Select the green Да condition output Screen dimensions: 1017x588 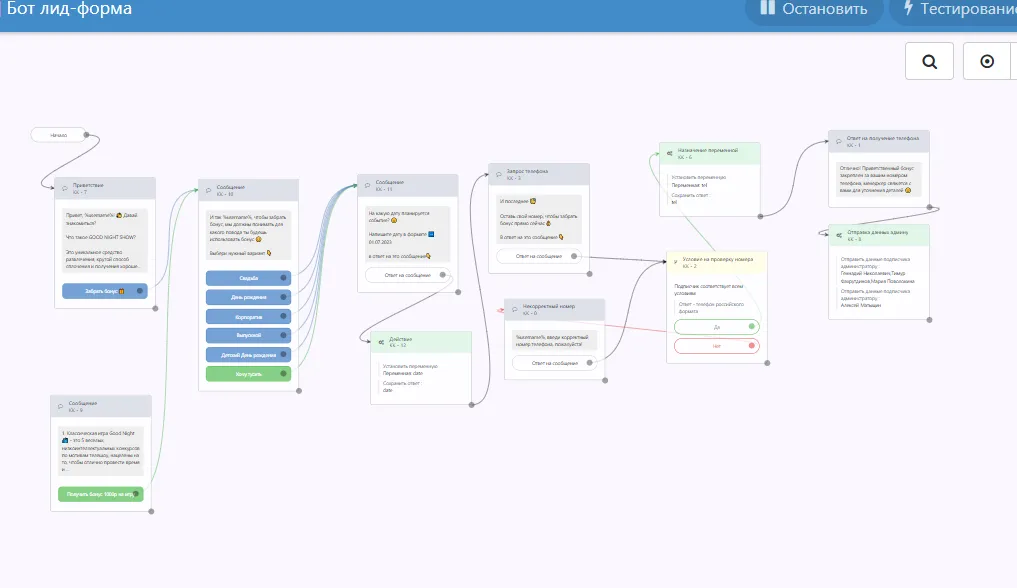(716, 327)
